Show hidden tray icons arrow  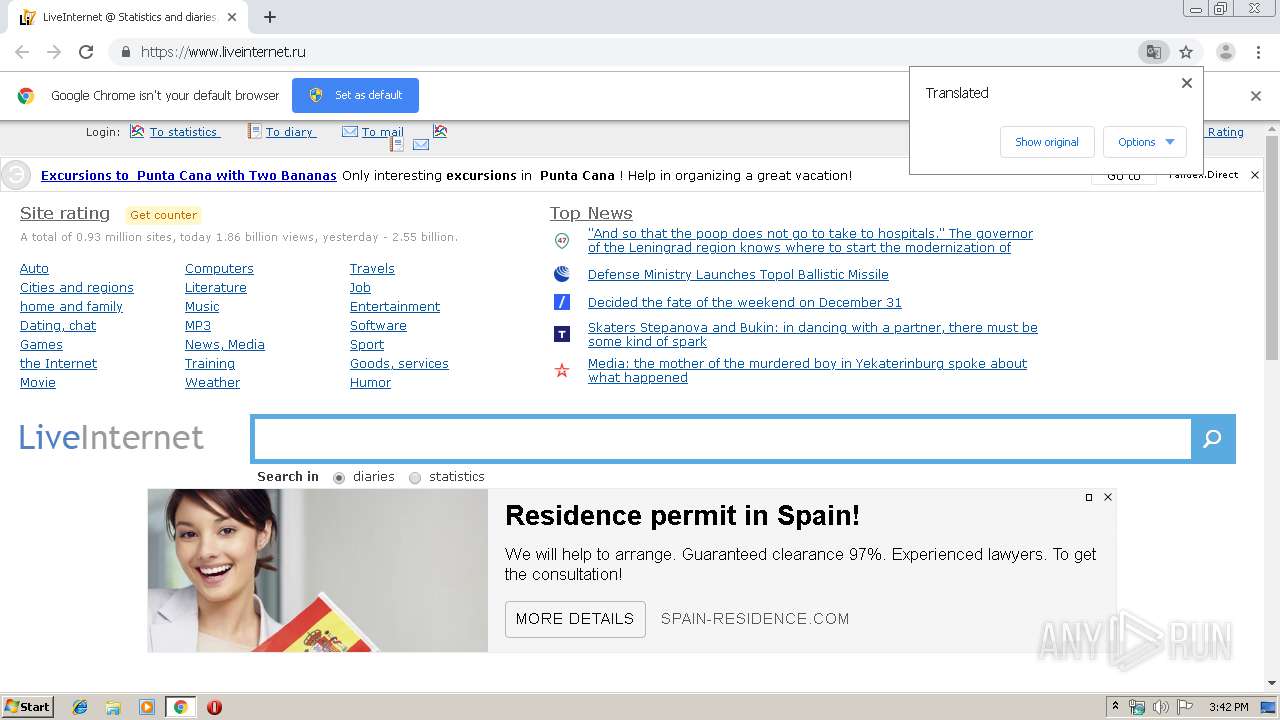pos(1115,707)
